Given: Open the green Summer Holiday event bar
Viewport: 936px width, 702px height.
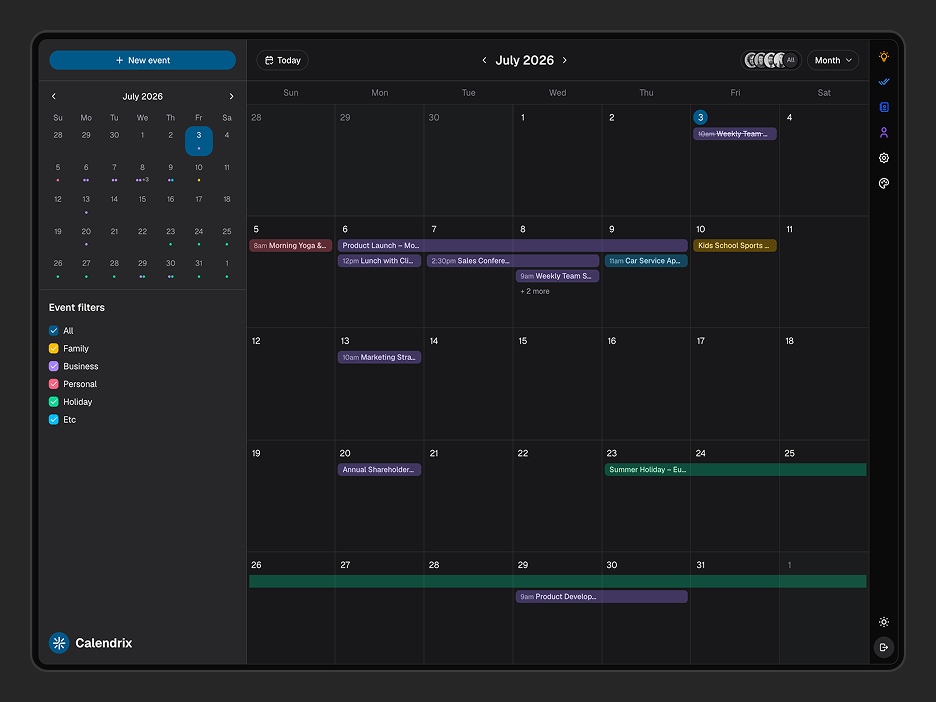Looking at the screenshot, I should point(735,470).
